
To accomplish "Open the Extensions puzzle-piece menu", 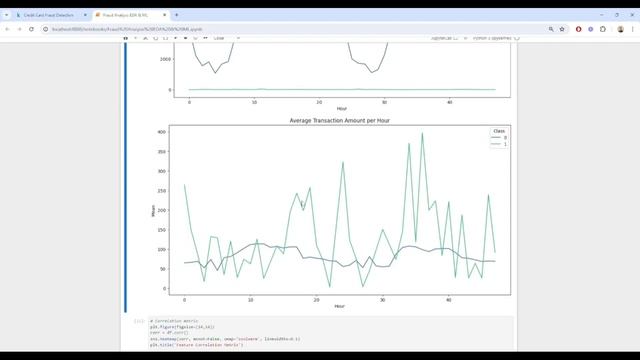I will point(603,29).
